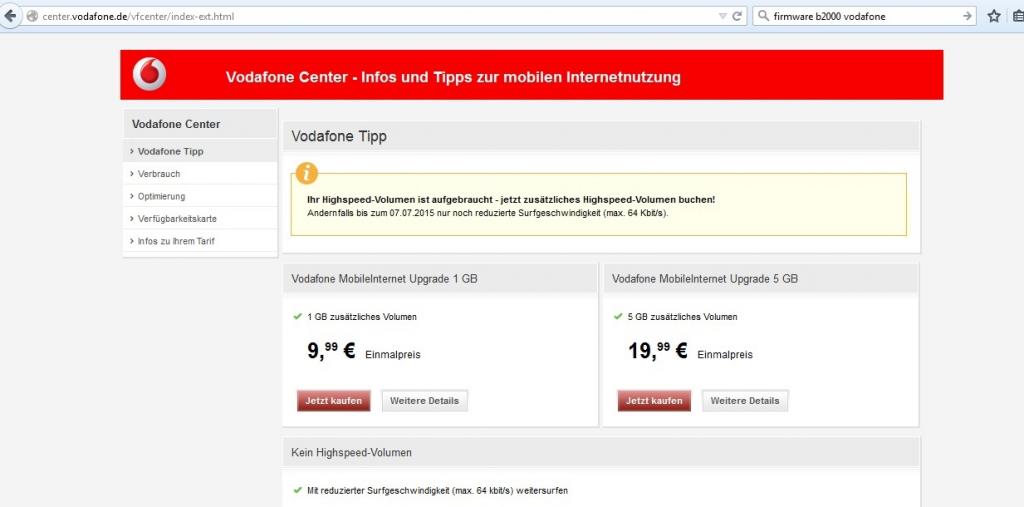Click the Kein Highspeed-Volumen heading
Viewport: 1024px width, 507px height.
(351, 452)
